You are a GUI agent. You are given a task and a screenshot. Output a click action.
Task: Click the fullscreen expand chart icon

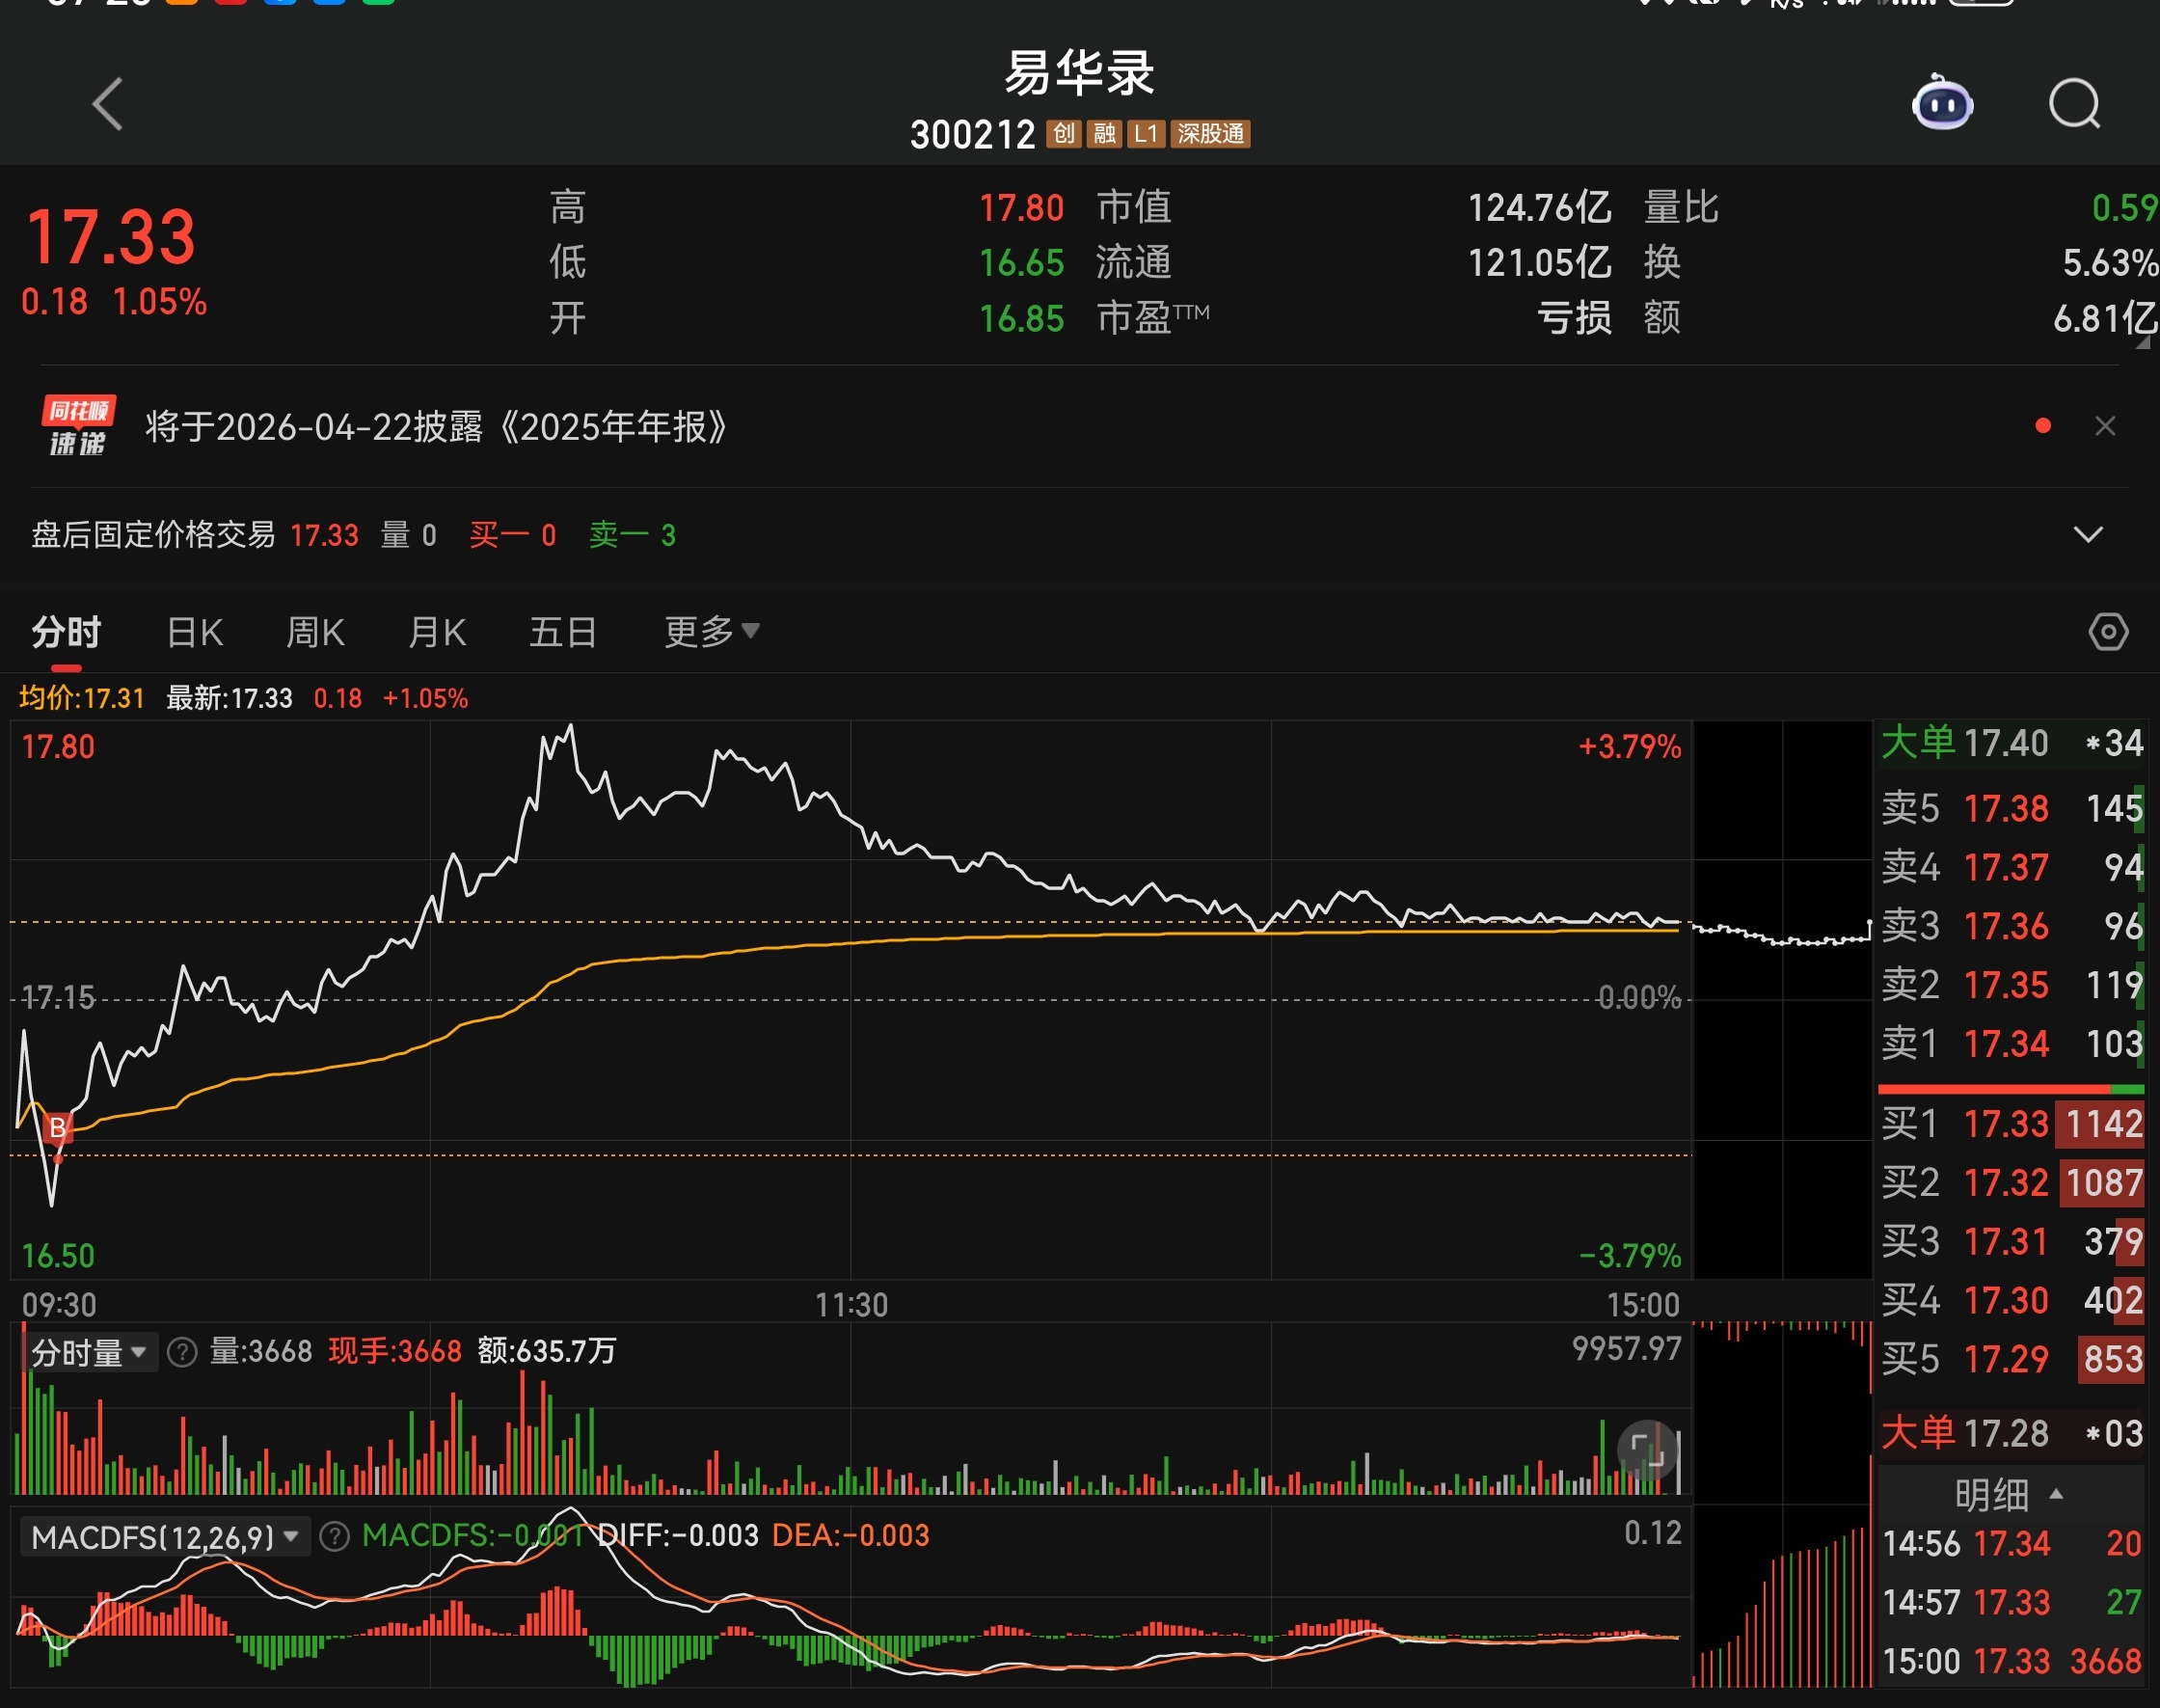click(x=1646, y=1448)
